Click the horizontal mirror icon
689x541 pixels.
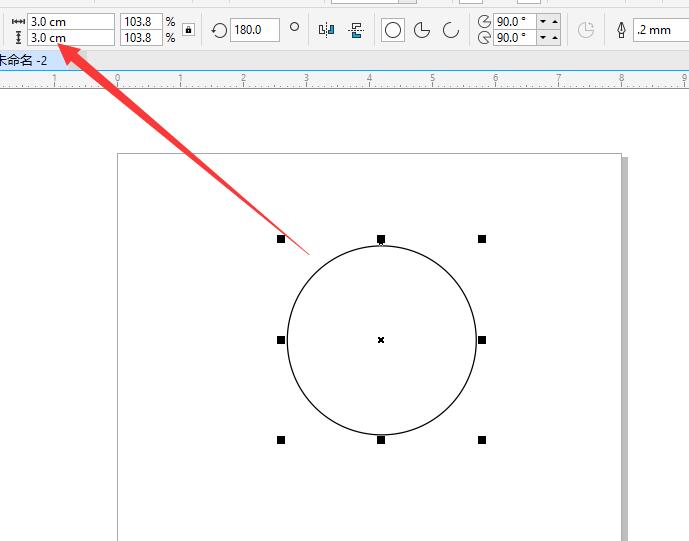click(326, 30)
